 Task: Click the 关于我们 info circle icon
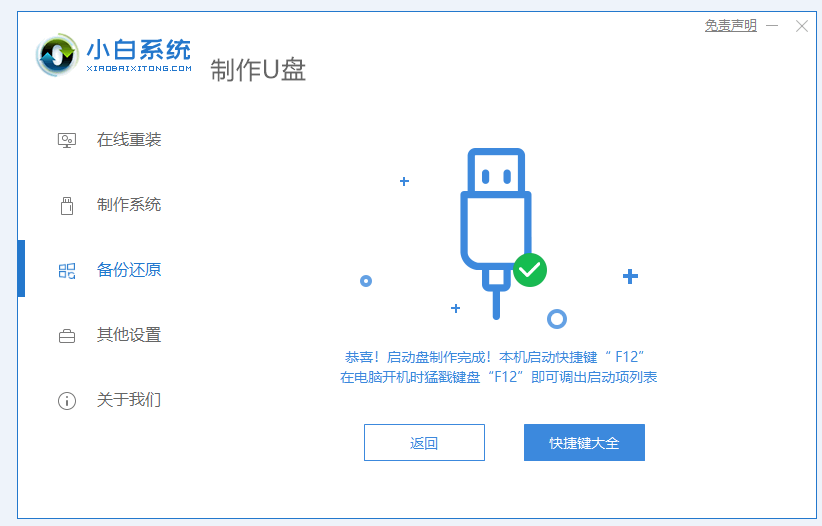67,401
